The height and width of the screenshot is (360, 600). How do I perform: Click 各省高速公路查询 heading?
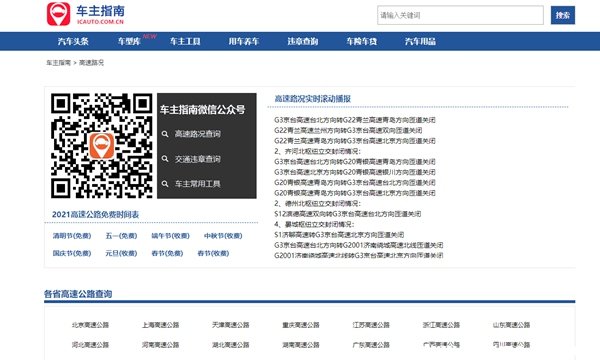(78, 294)
